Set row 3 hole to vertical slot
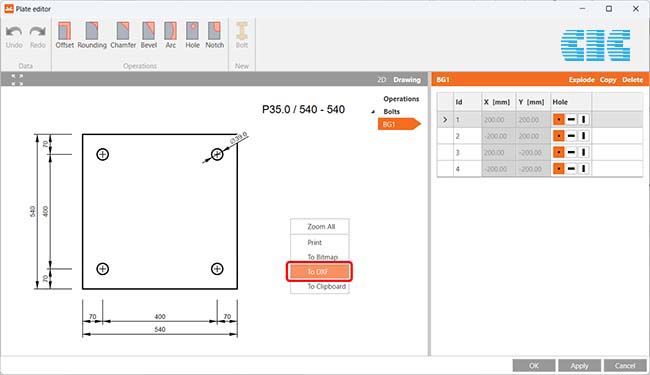This screenshot has height=375, width=650. coord(584,152)
